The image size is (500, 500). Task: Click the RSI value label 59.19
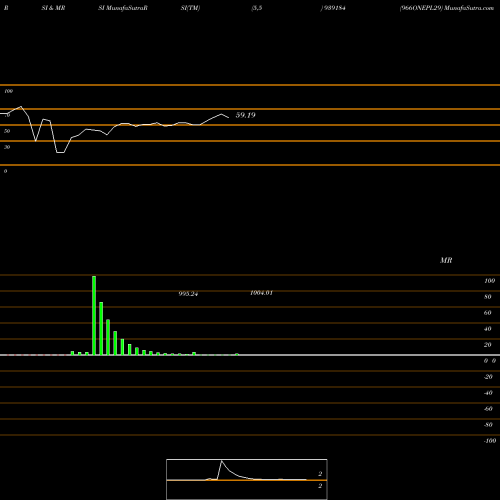[245, 115]
